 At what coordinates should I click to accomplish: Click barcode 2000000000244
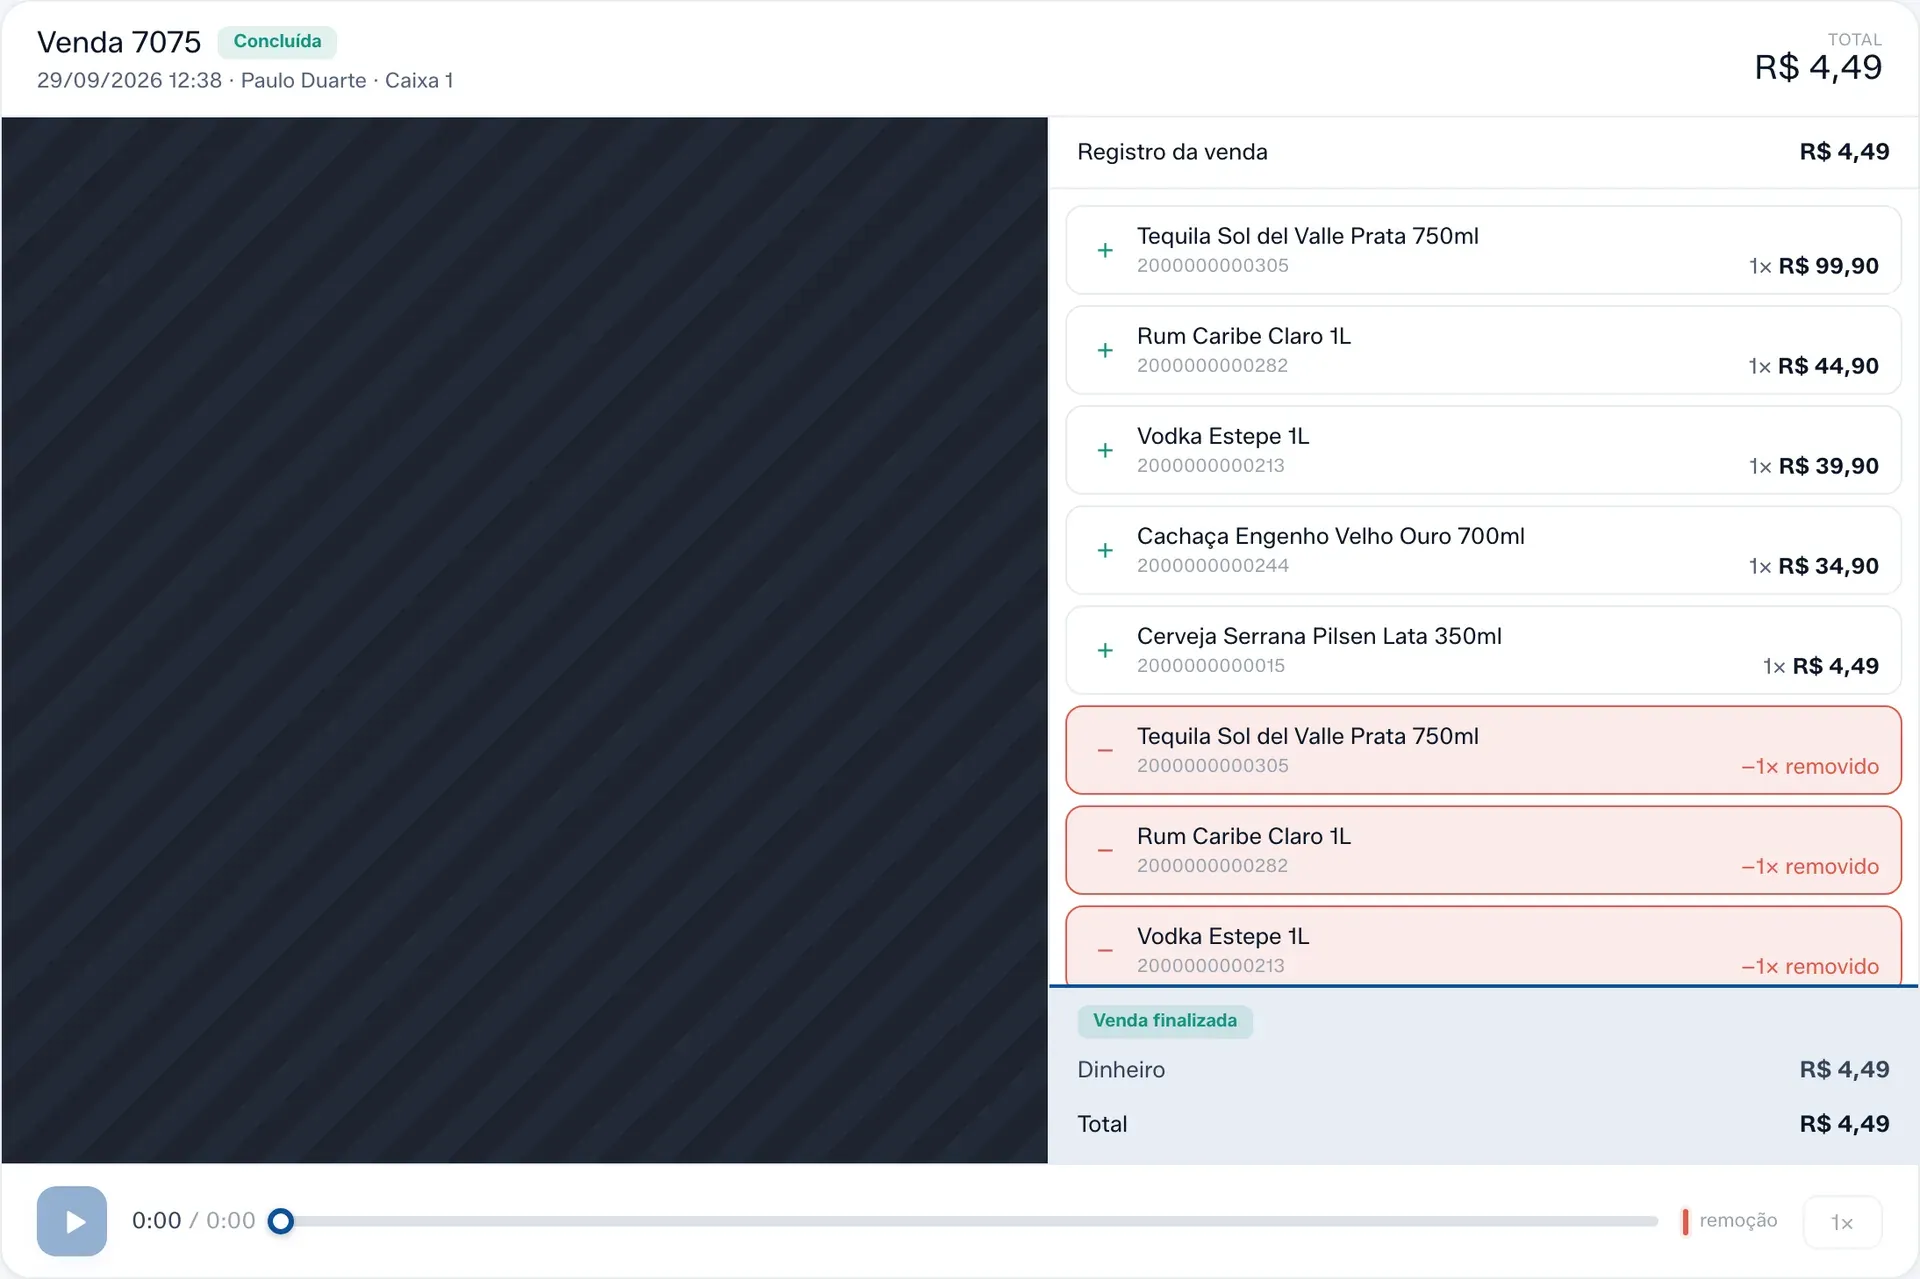[x=1212, y=566]
